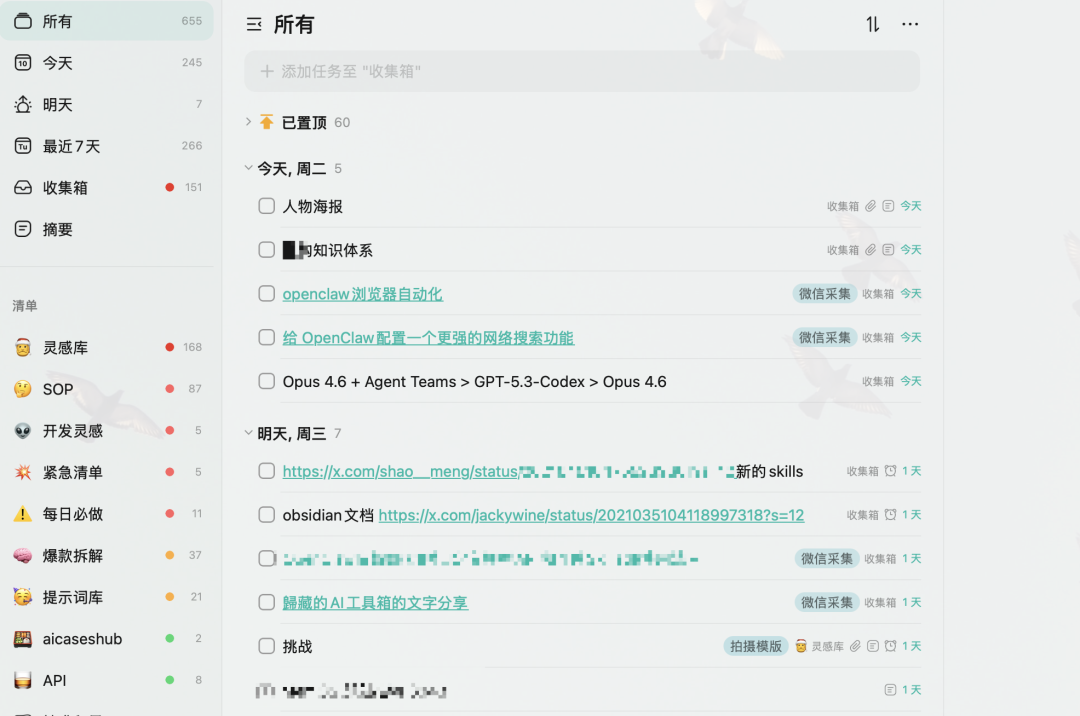Click the 添加任务至 收集箱 input field
The width and height of the screenshot is (1080, 716).
[x=582, y=71]
